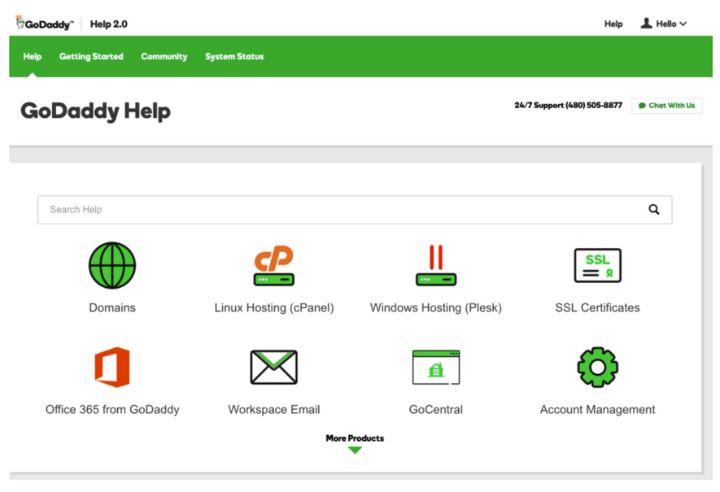The width and height of the screenshot is (720, 492).
Task: Click the user profile silhouette icon
Action: click(647, 23)
